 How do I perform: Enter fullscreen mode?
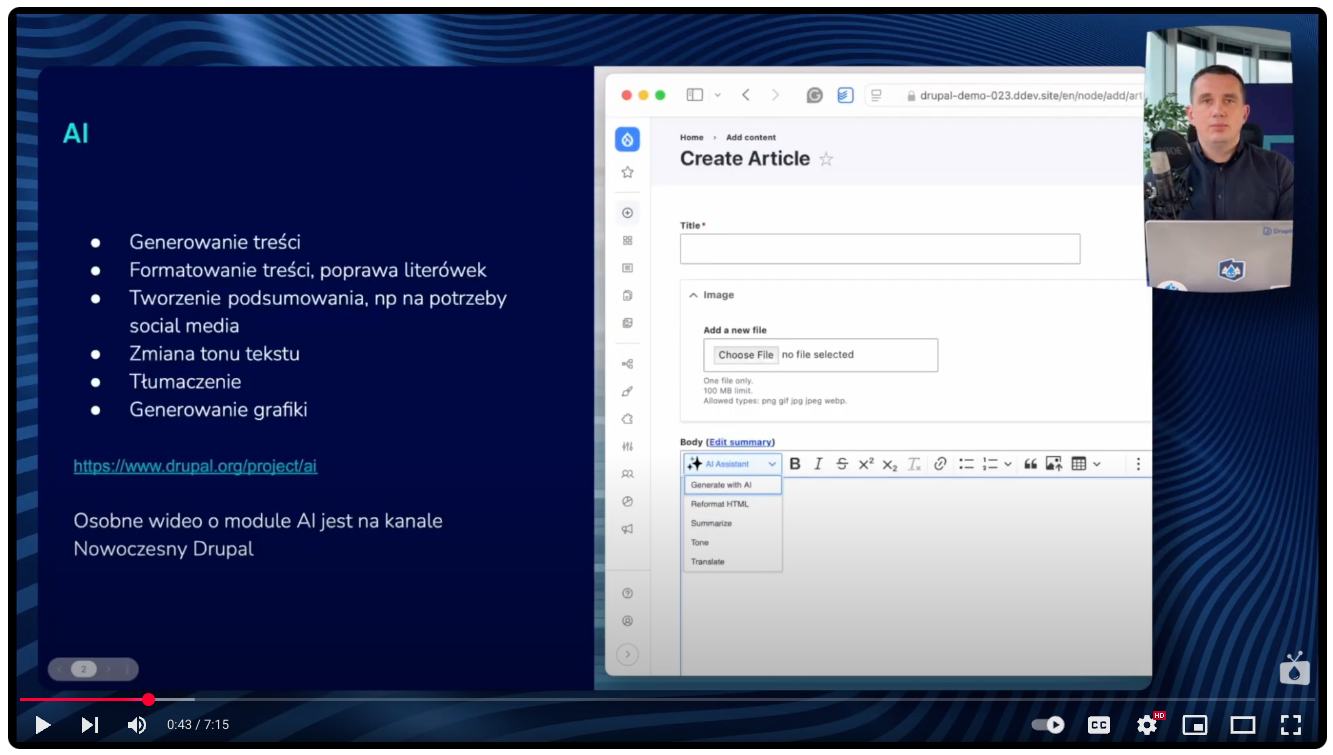coord(1291,725)
